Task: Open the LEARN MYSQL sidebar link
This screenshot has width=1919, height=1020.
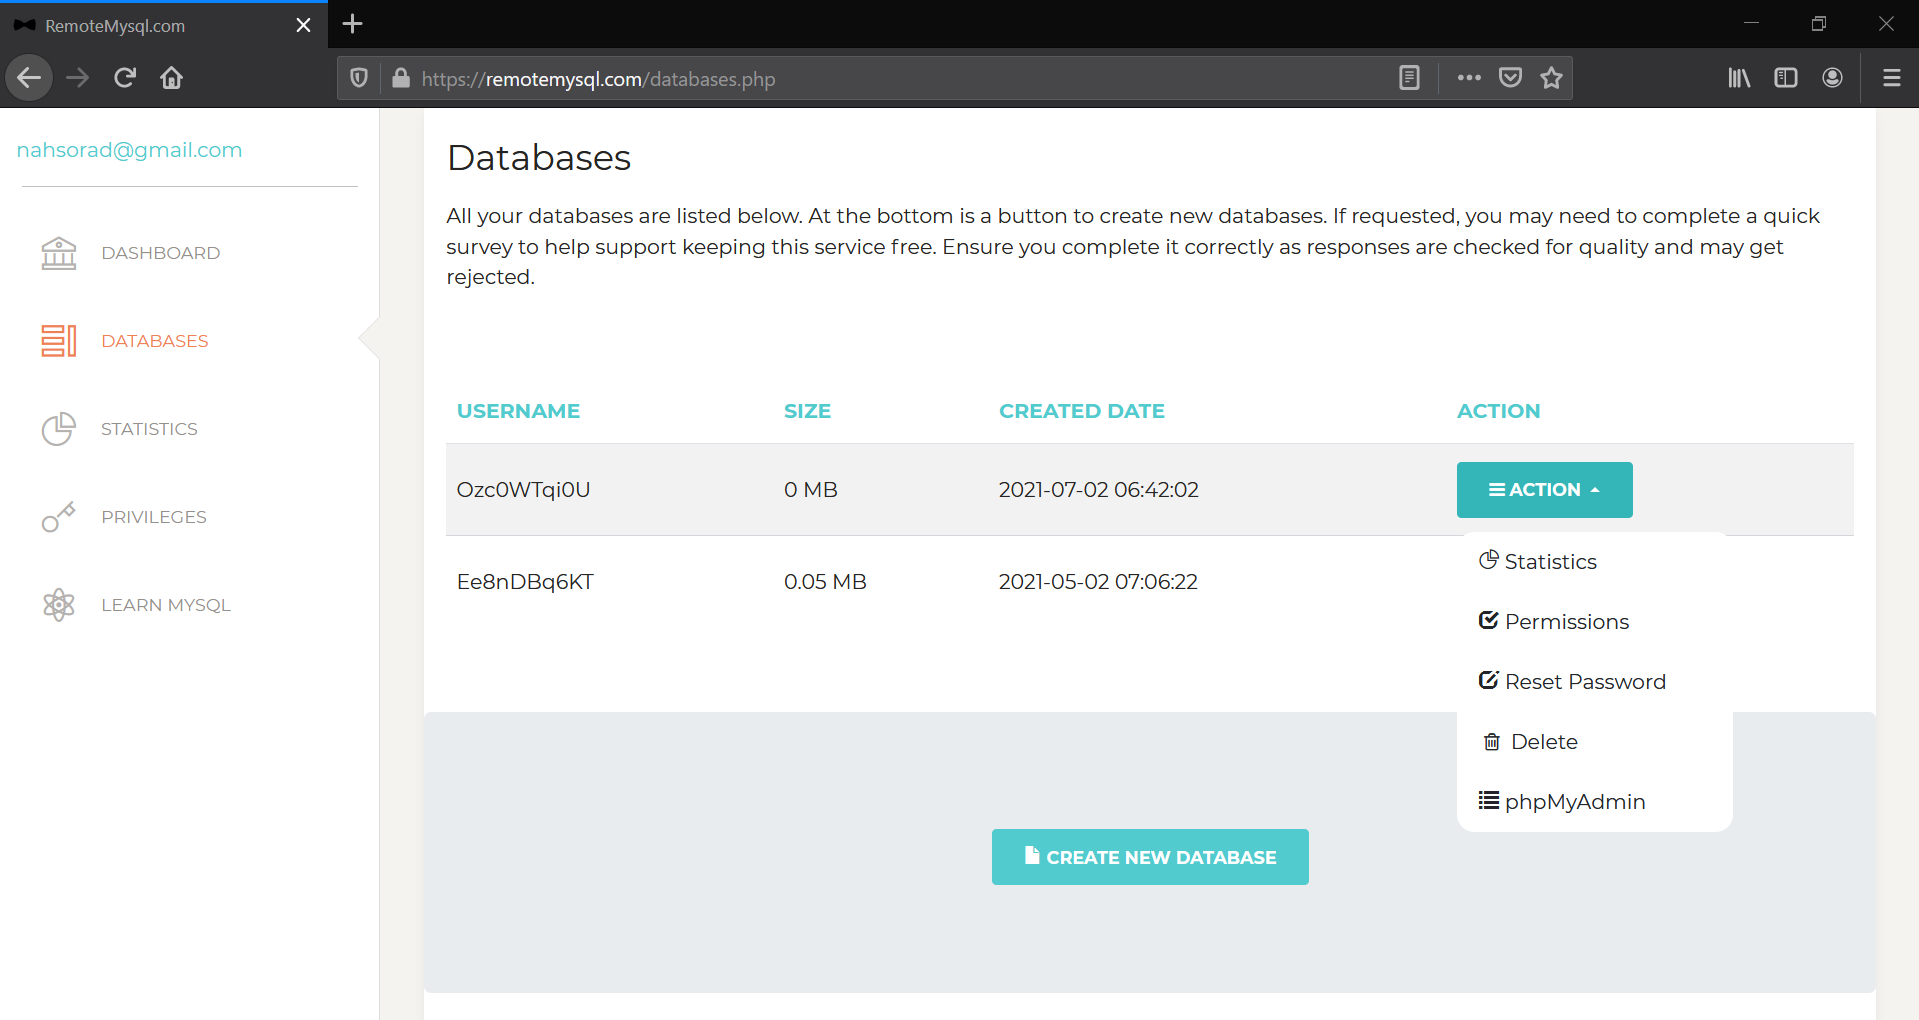Action: [x=166, y=605]
